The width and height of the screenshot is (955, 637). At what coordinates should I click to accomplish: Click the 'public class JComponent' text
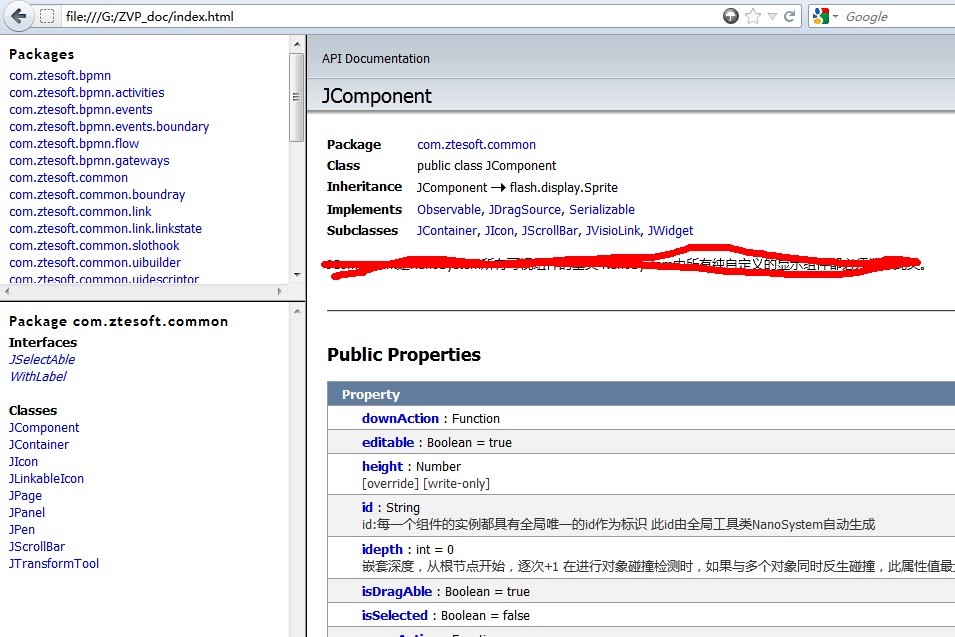[x=487, y=166]
